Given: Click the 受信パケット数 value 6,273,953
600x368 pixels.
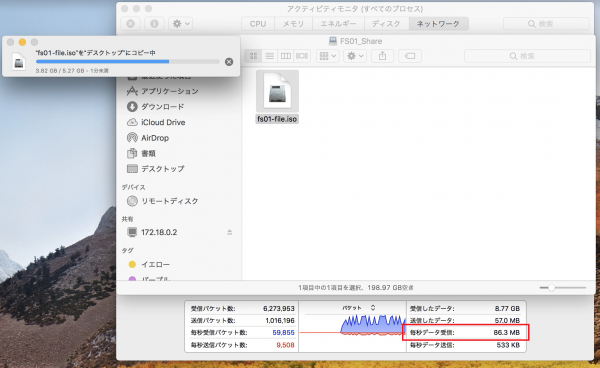Looking at the screenshot, I should coord(279,308).
